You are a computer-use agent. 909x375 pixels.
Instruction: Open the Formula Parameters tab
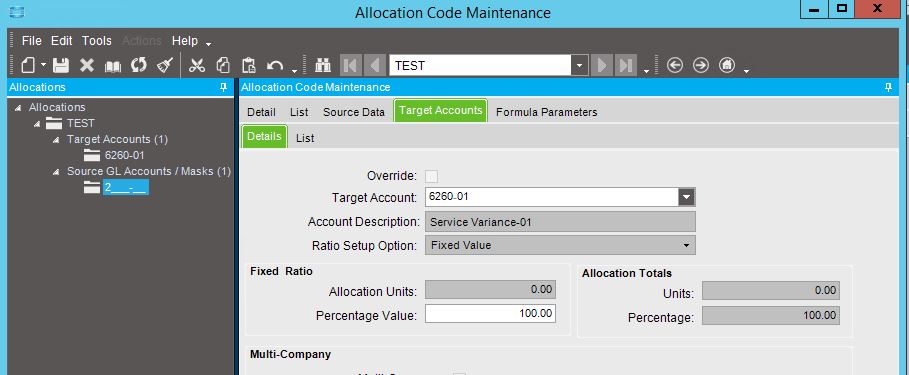tap(547, 112)
